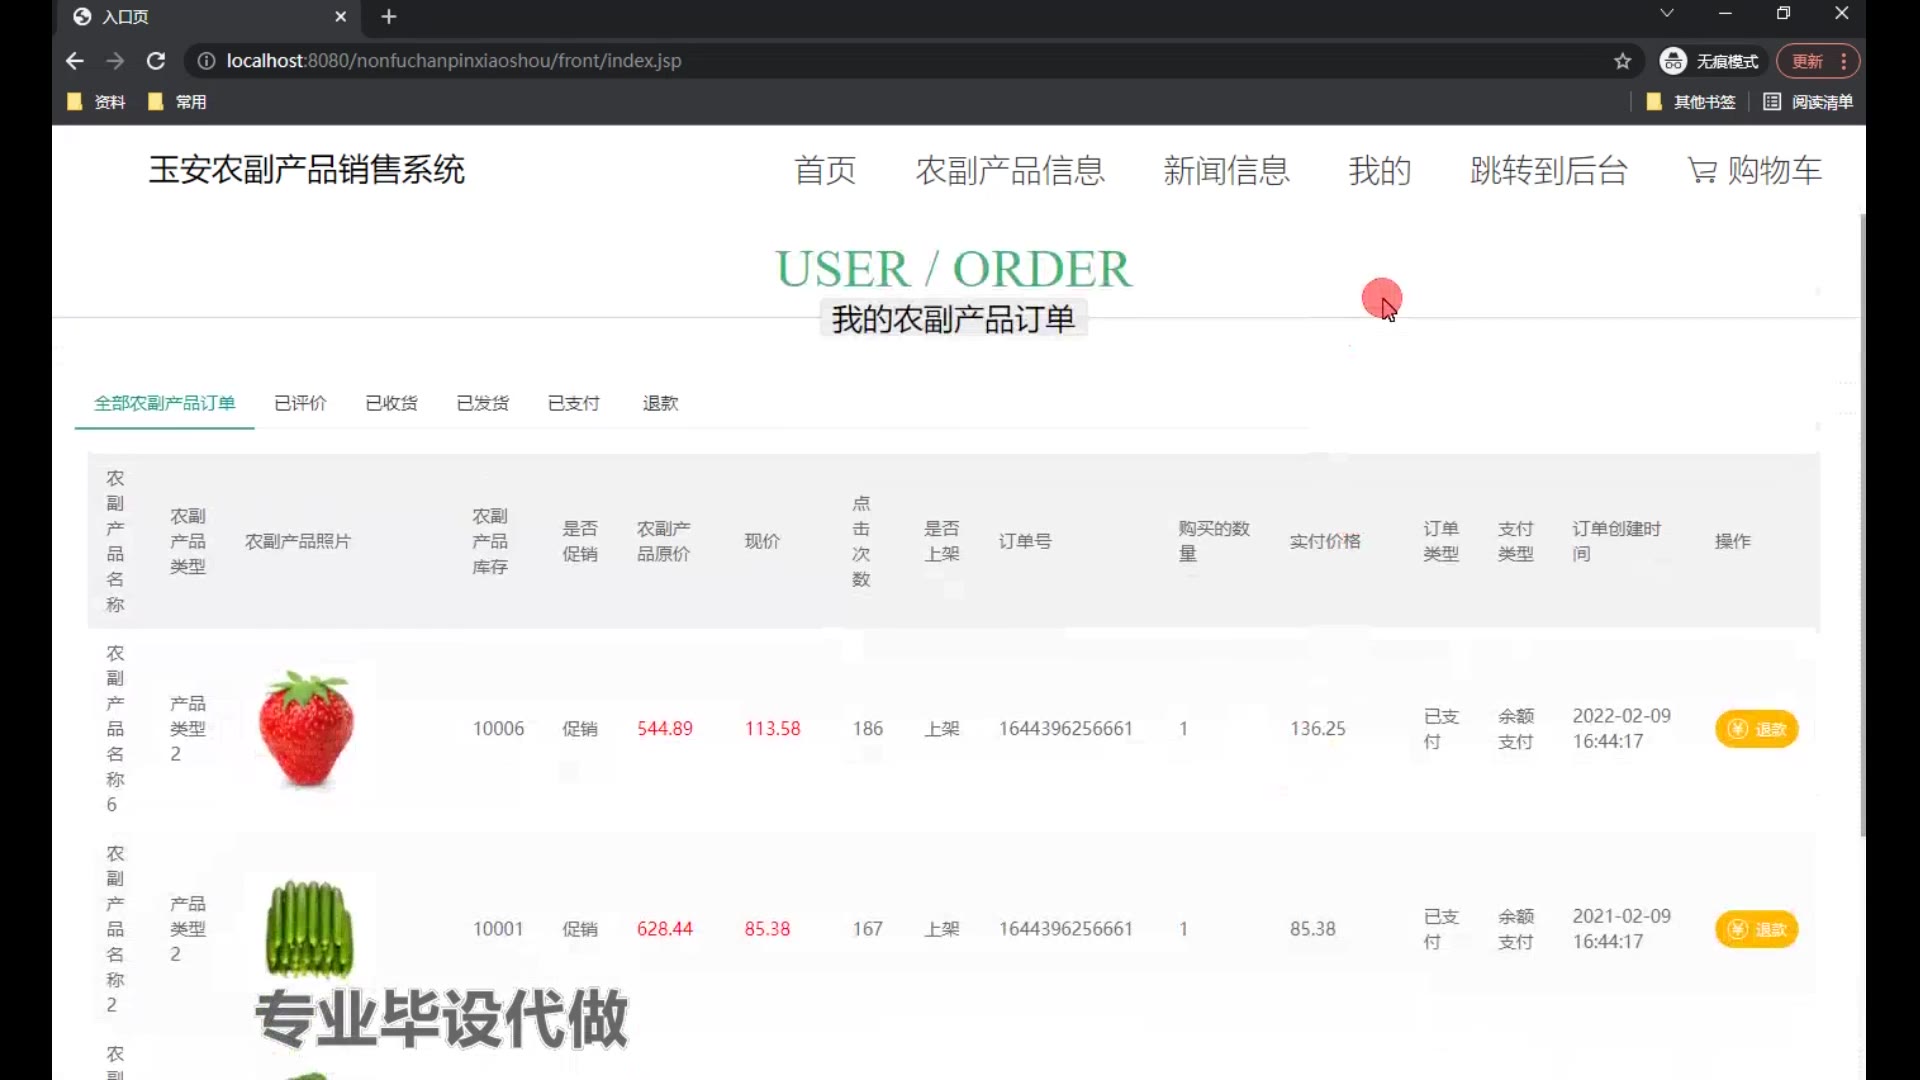Click current price 113.58
1920x1080 pixels.
coord(772,729)
